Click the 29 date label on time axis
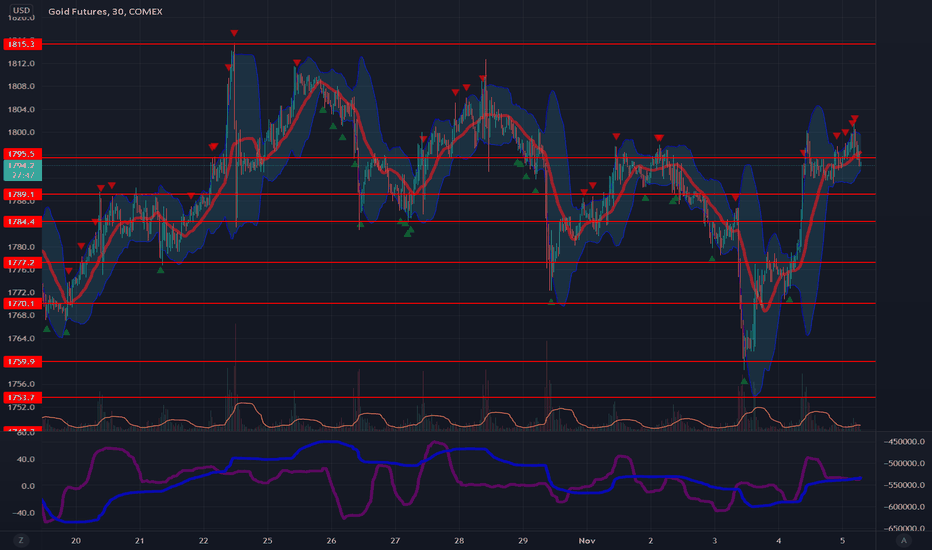The height and width of the screenshot is (550, 932). 522,540
